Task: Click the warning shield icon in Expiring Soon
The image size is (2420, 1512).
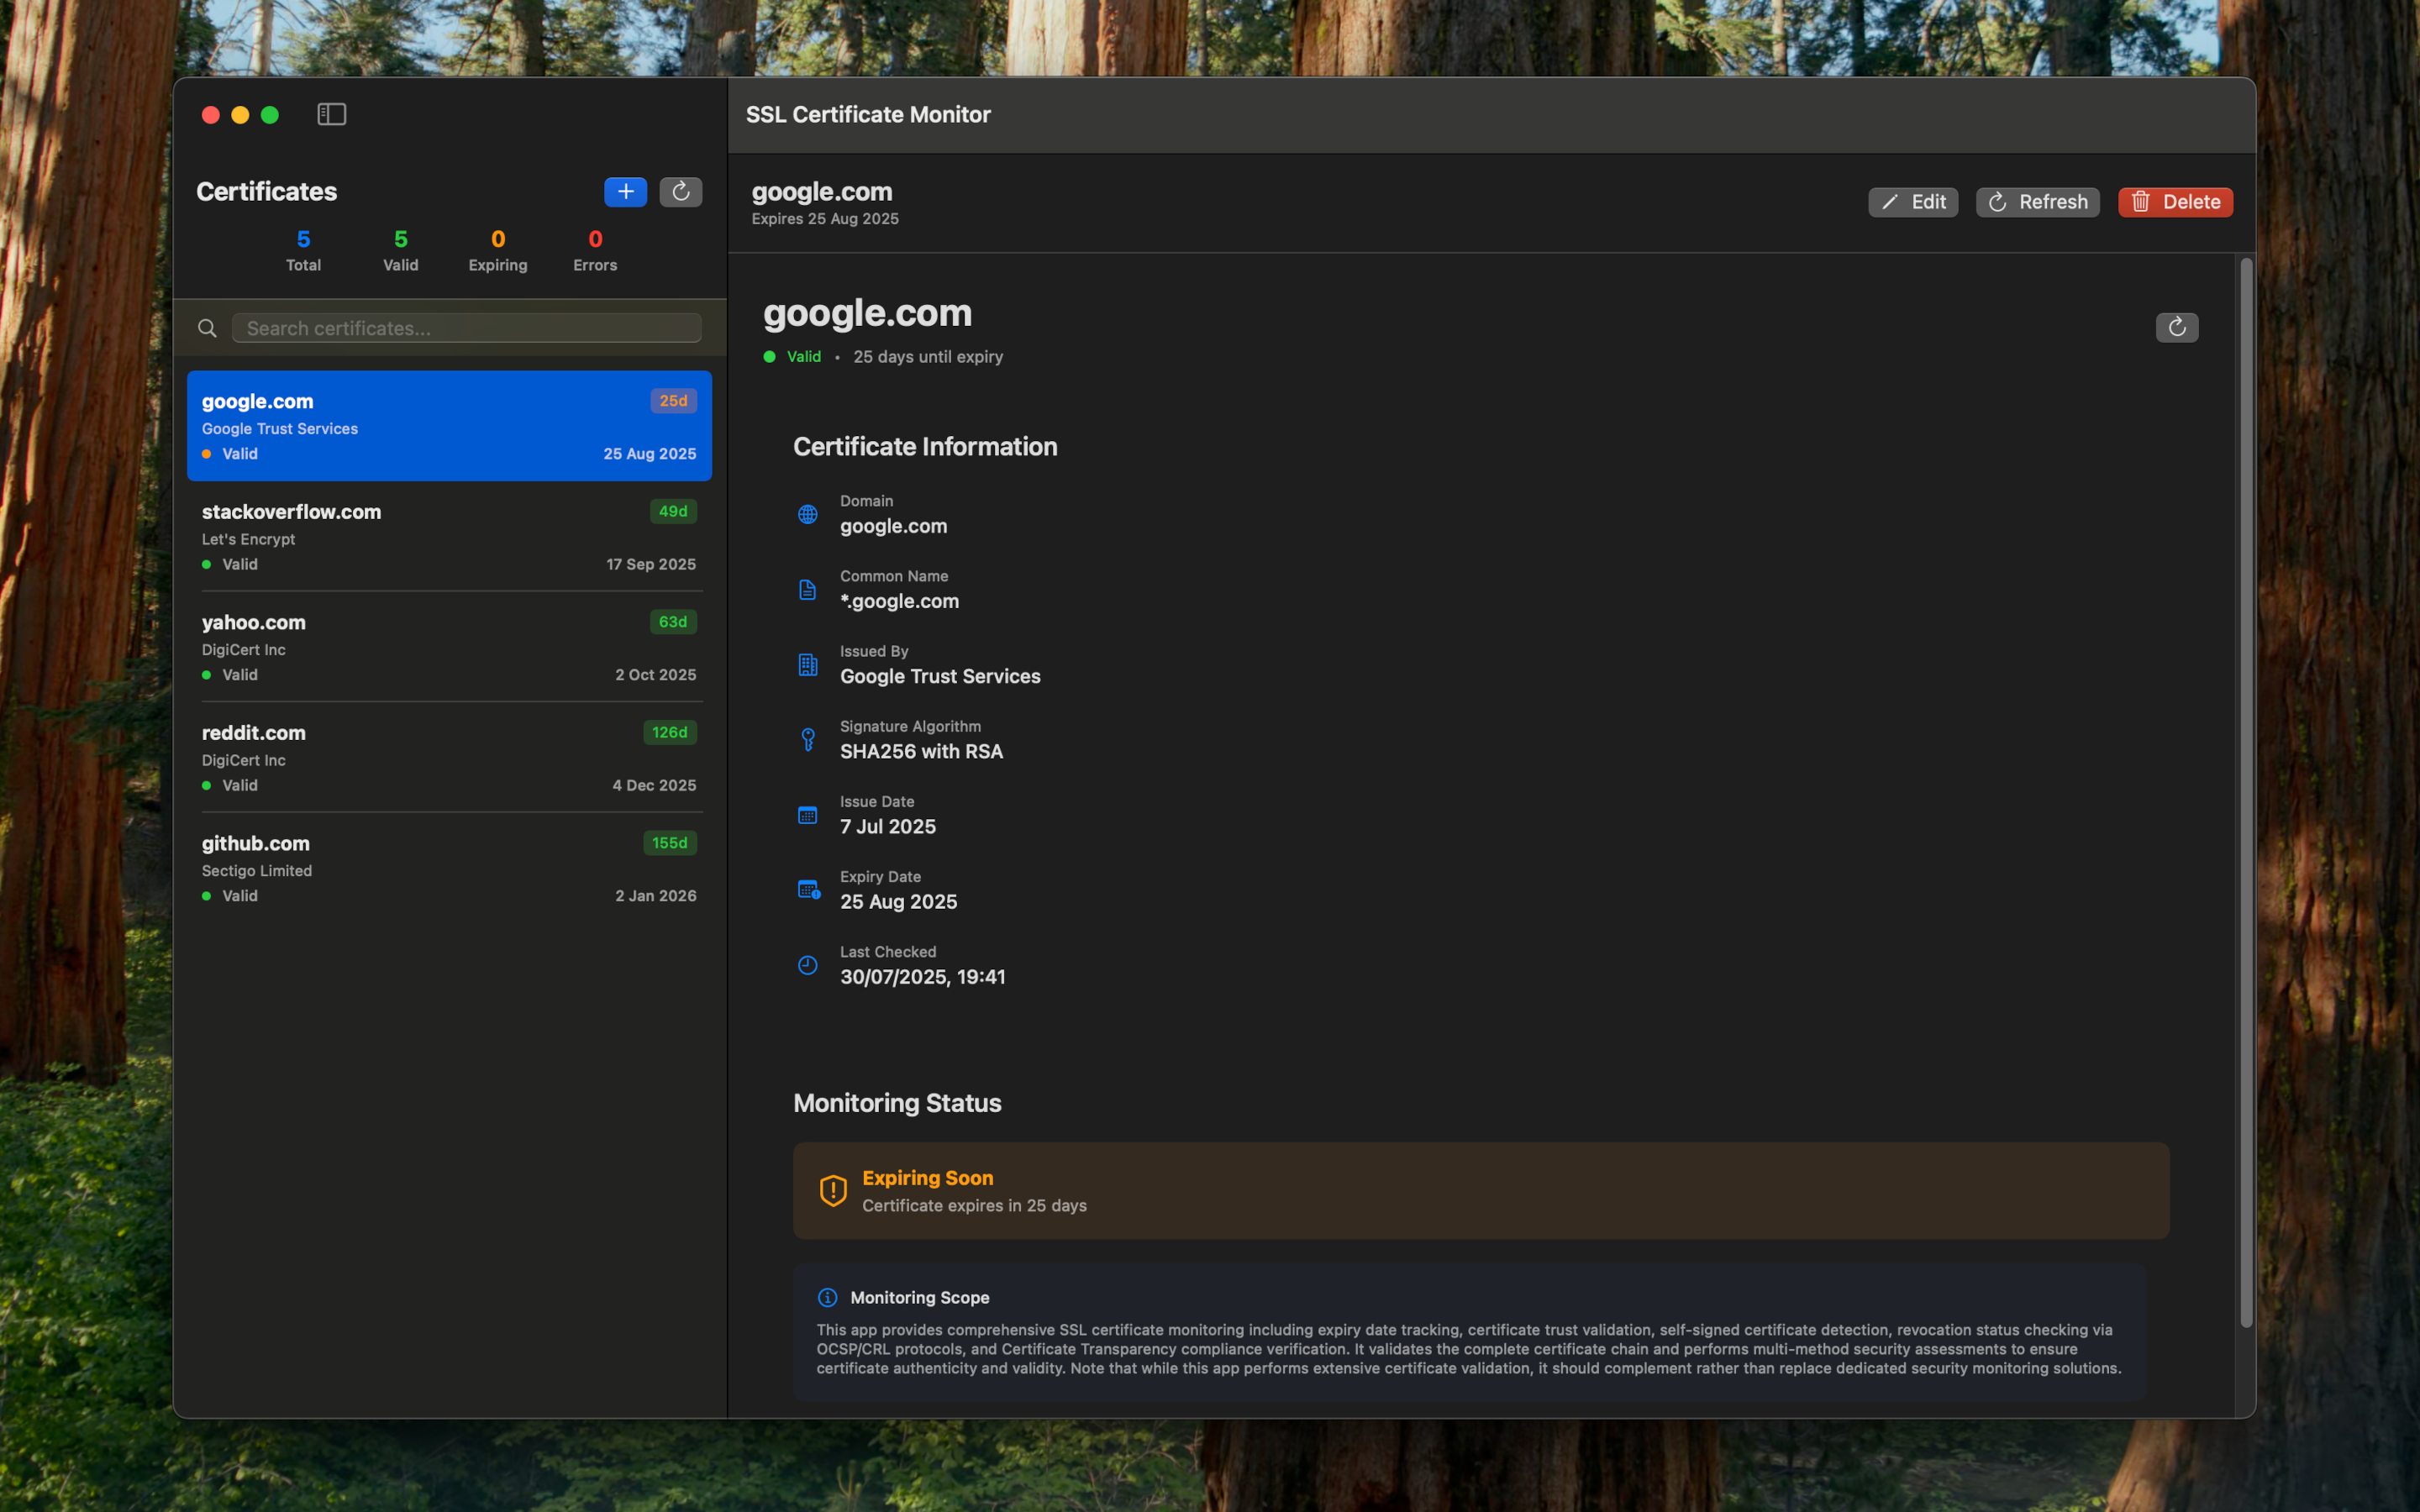Action: [833, 1190]
